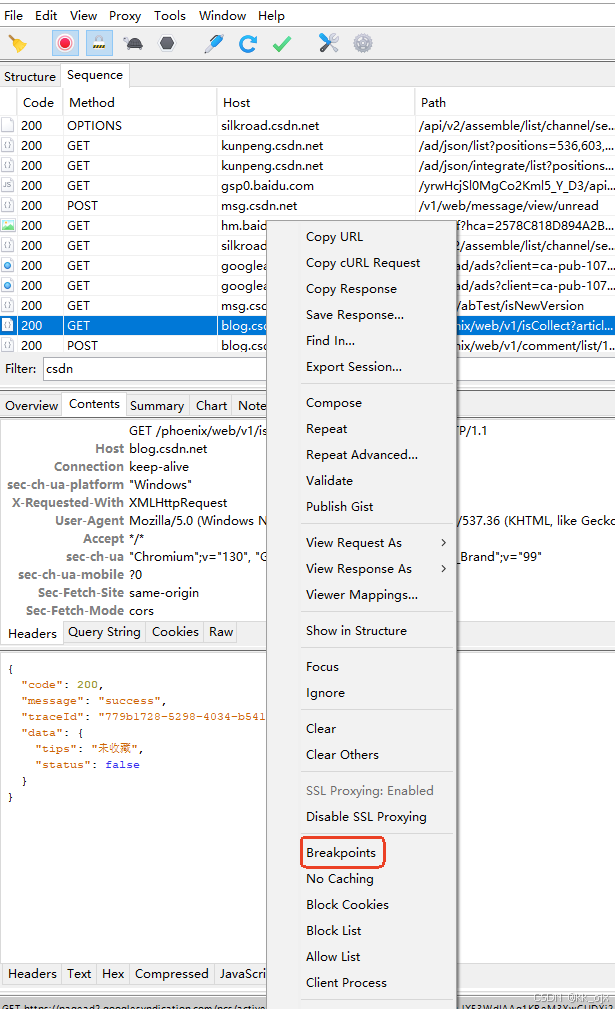The width and height of the screenshot is (615, 1009).
Task: Select the gsp0.baidu.com request row
Action: tap(308, 185)
